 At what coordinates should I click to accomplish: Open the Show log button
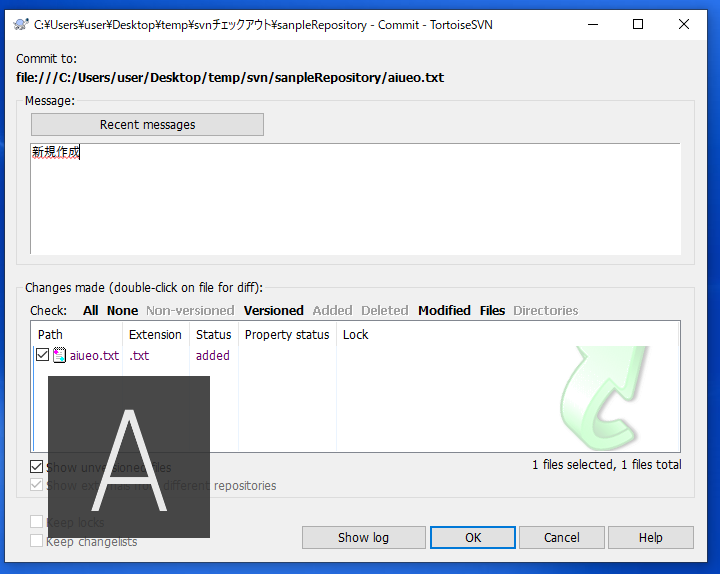(x=363, y=538)
